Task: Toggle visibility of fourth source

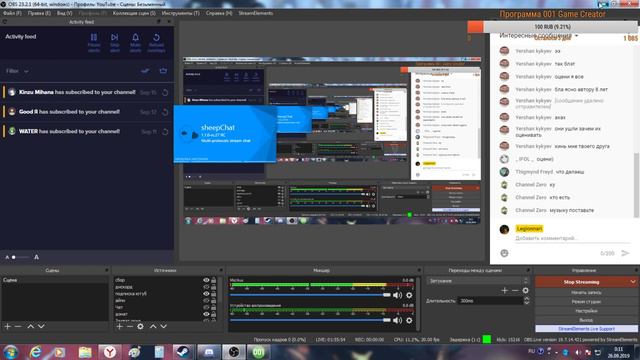Action: click(206, 300)
